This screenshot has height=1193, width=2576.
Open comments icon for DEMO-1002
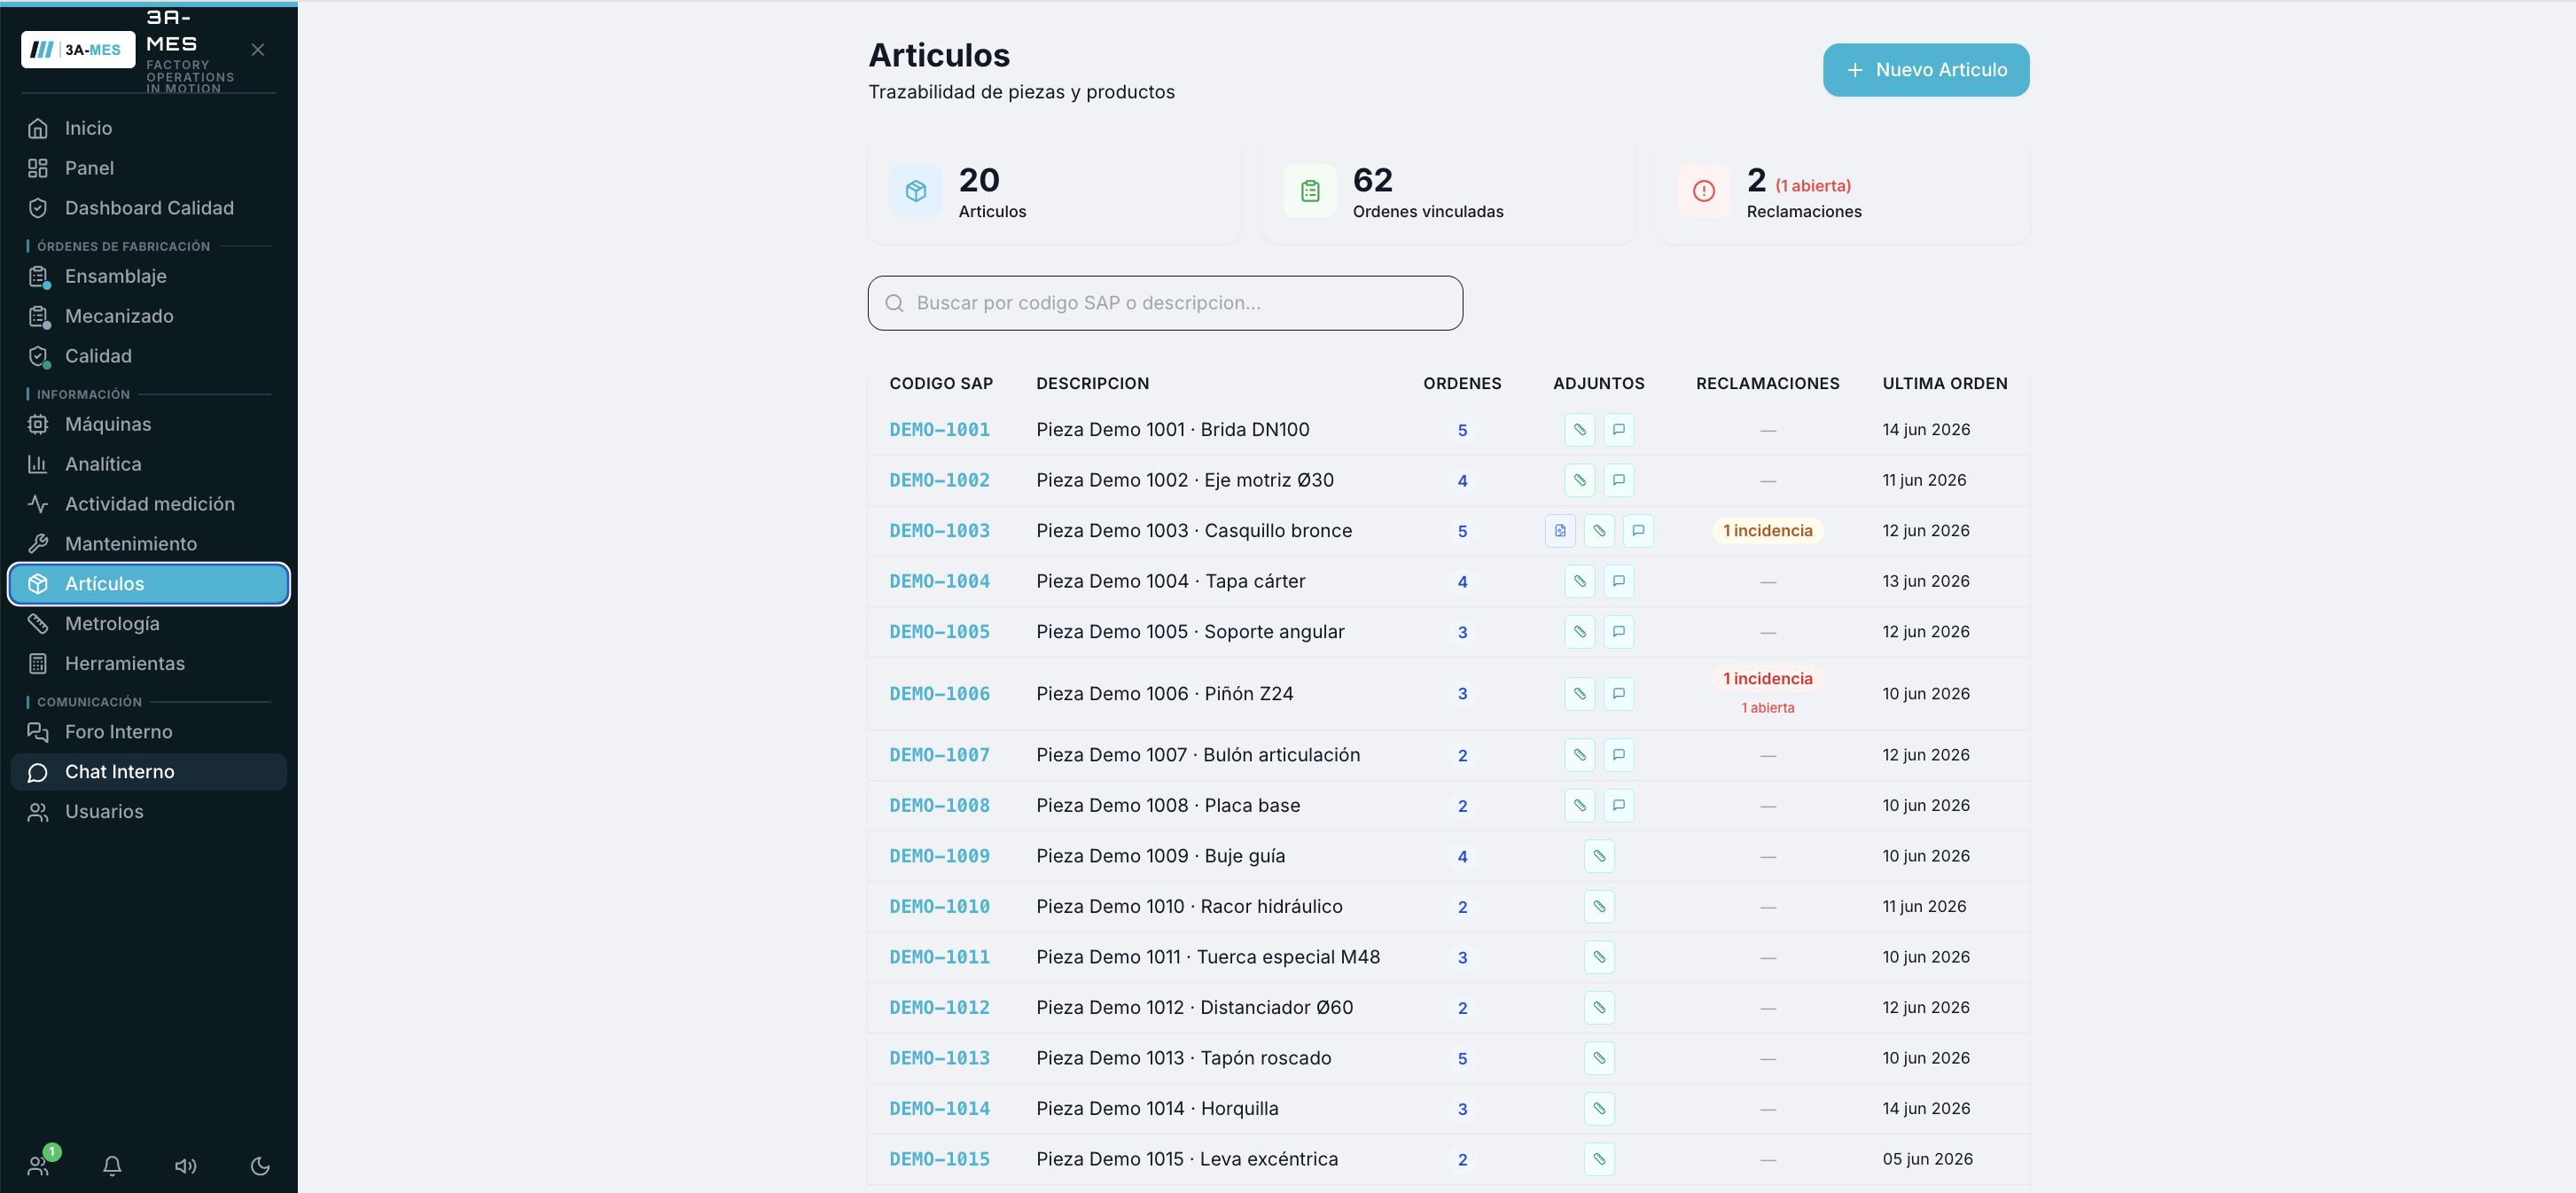[1618, 480]
